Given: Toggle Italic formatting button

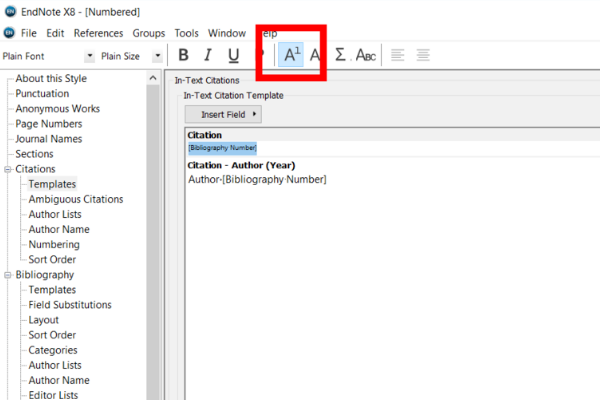Looking at the screenshot, I should pyautogui.click(x=208, y=55).
